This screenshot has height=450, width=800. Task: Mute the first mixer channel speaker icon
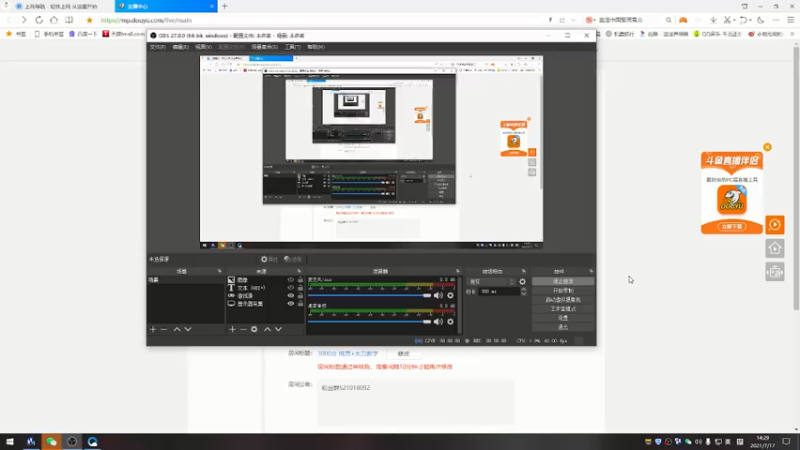pyautogui.click(x=438, y=295)
